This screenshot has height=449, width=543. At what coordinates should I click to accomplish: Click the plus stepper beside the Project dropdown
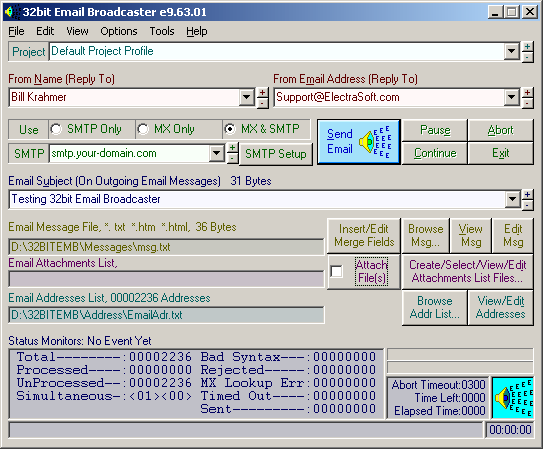point(527,46)
